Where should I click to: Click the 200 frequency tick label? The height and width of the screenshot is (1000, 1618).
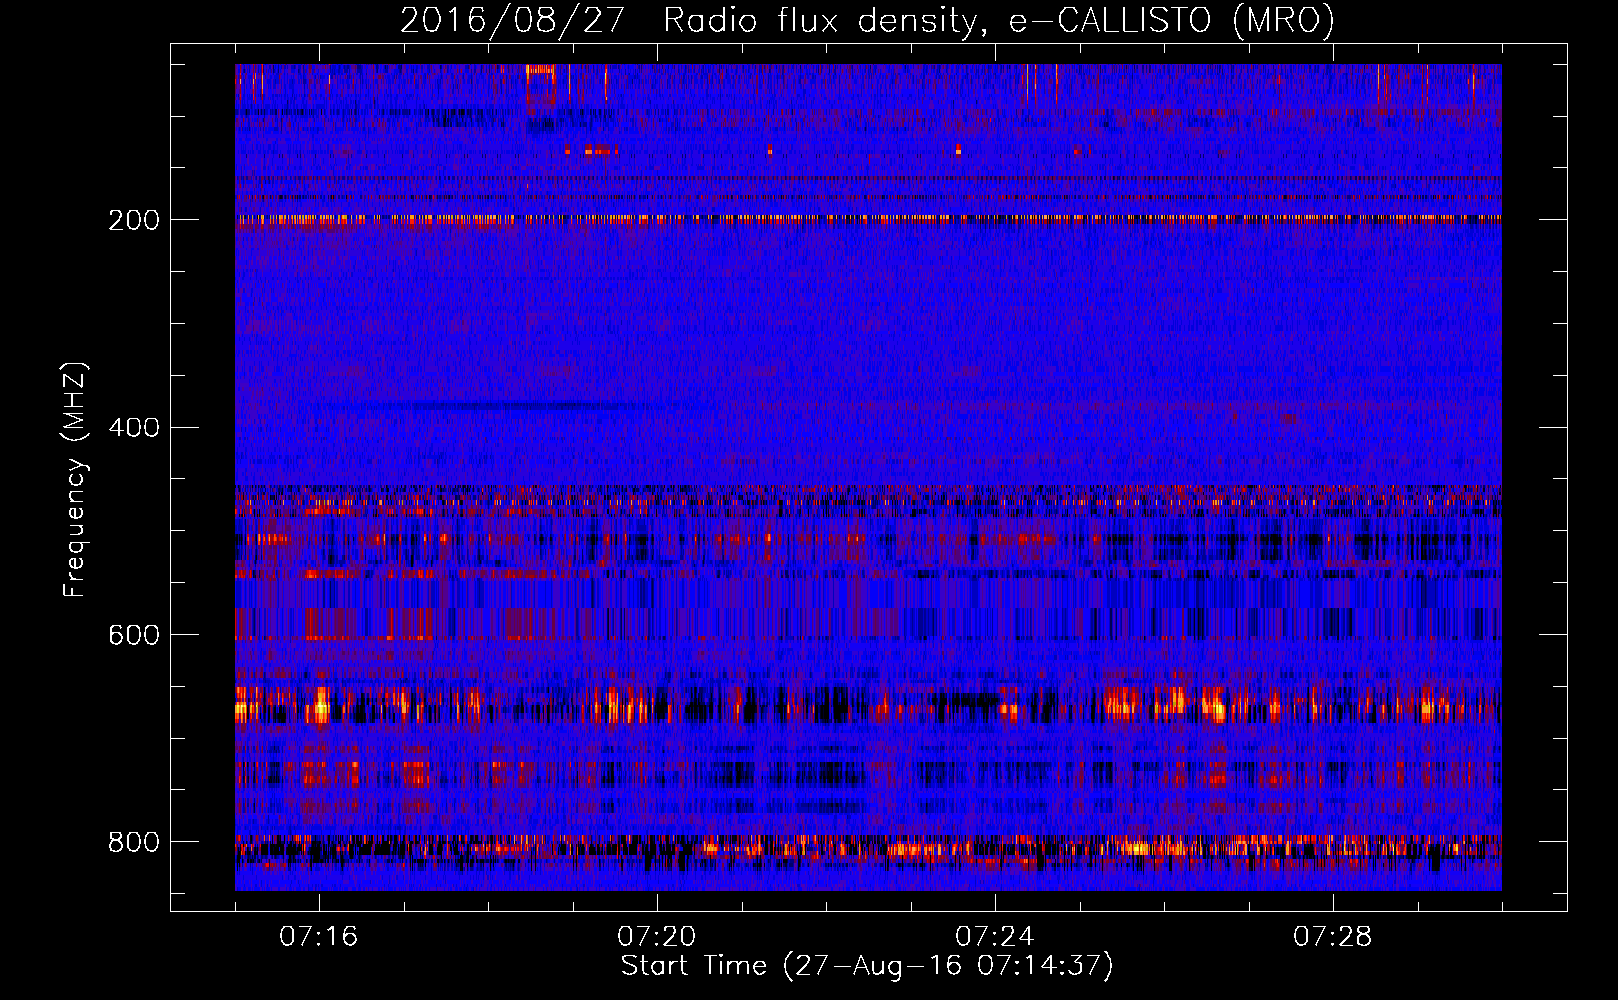pos(134,220)
